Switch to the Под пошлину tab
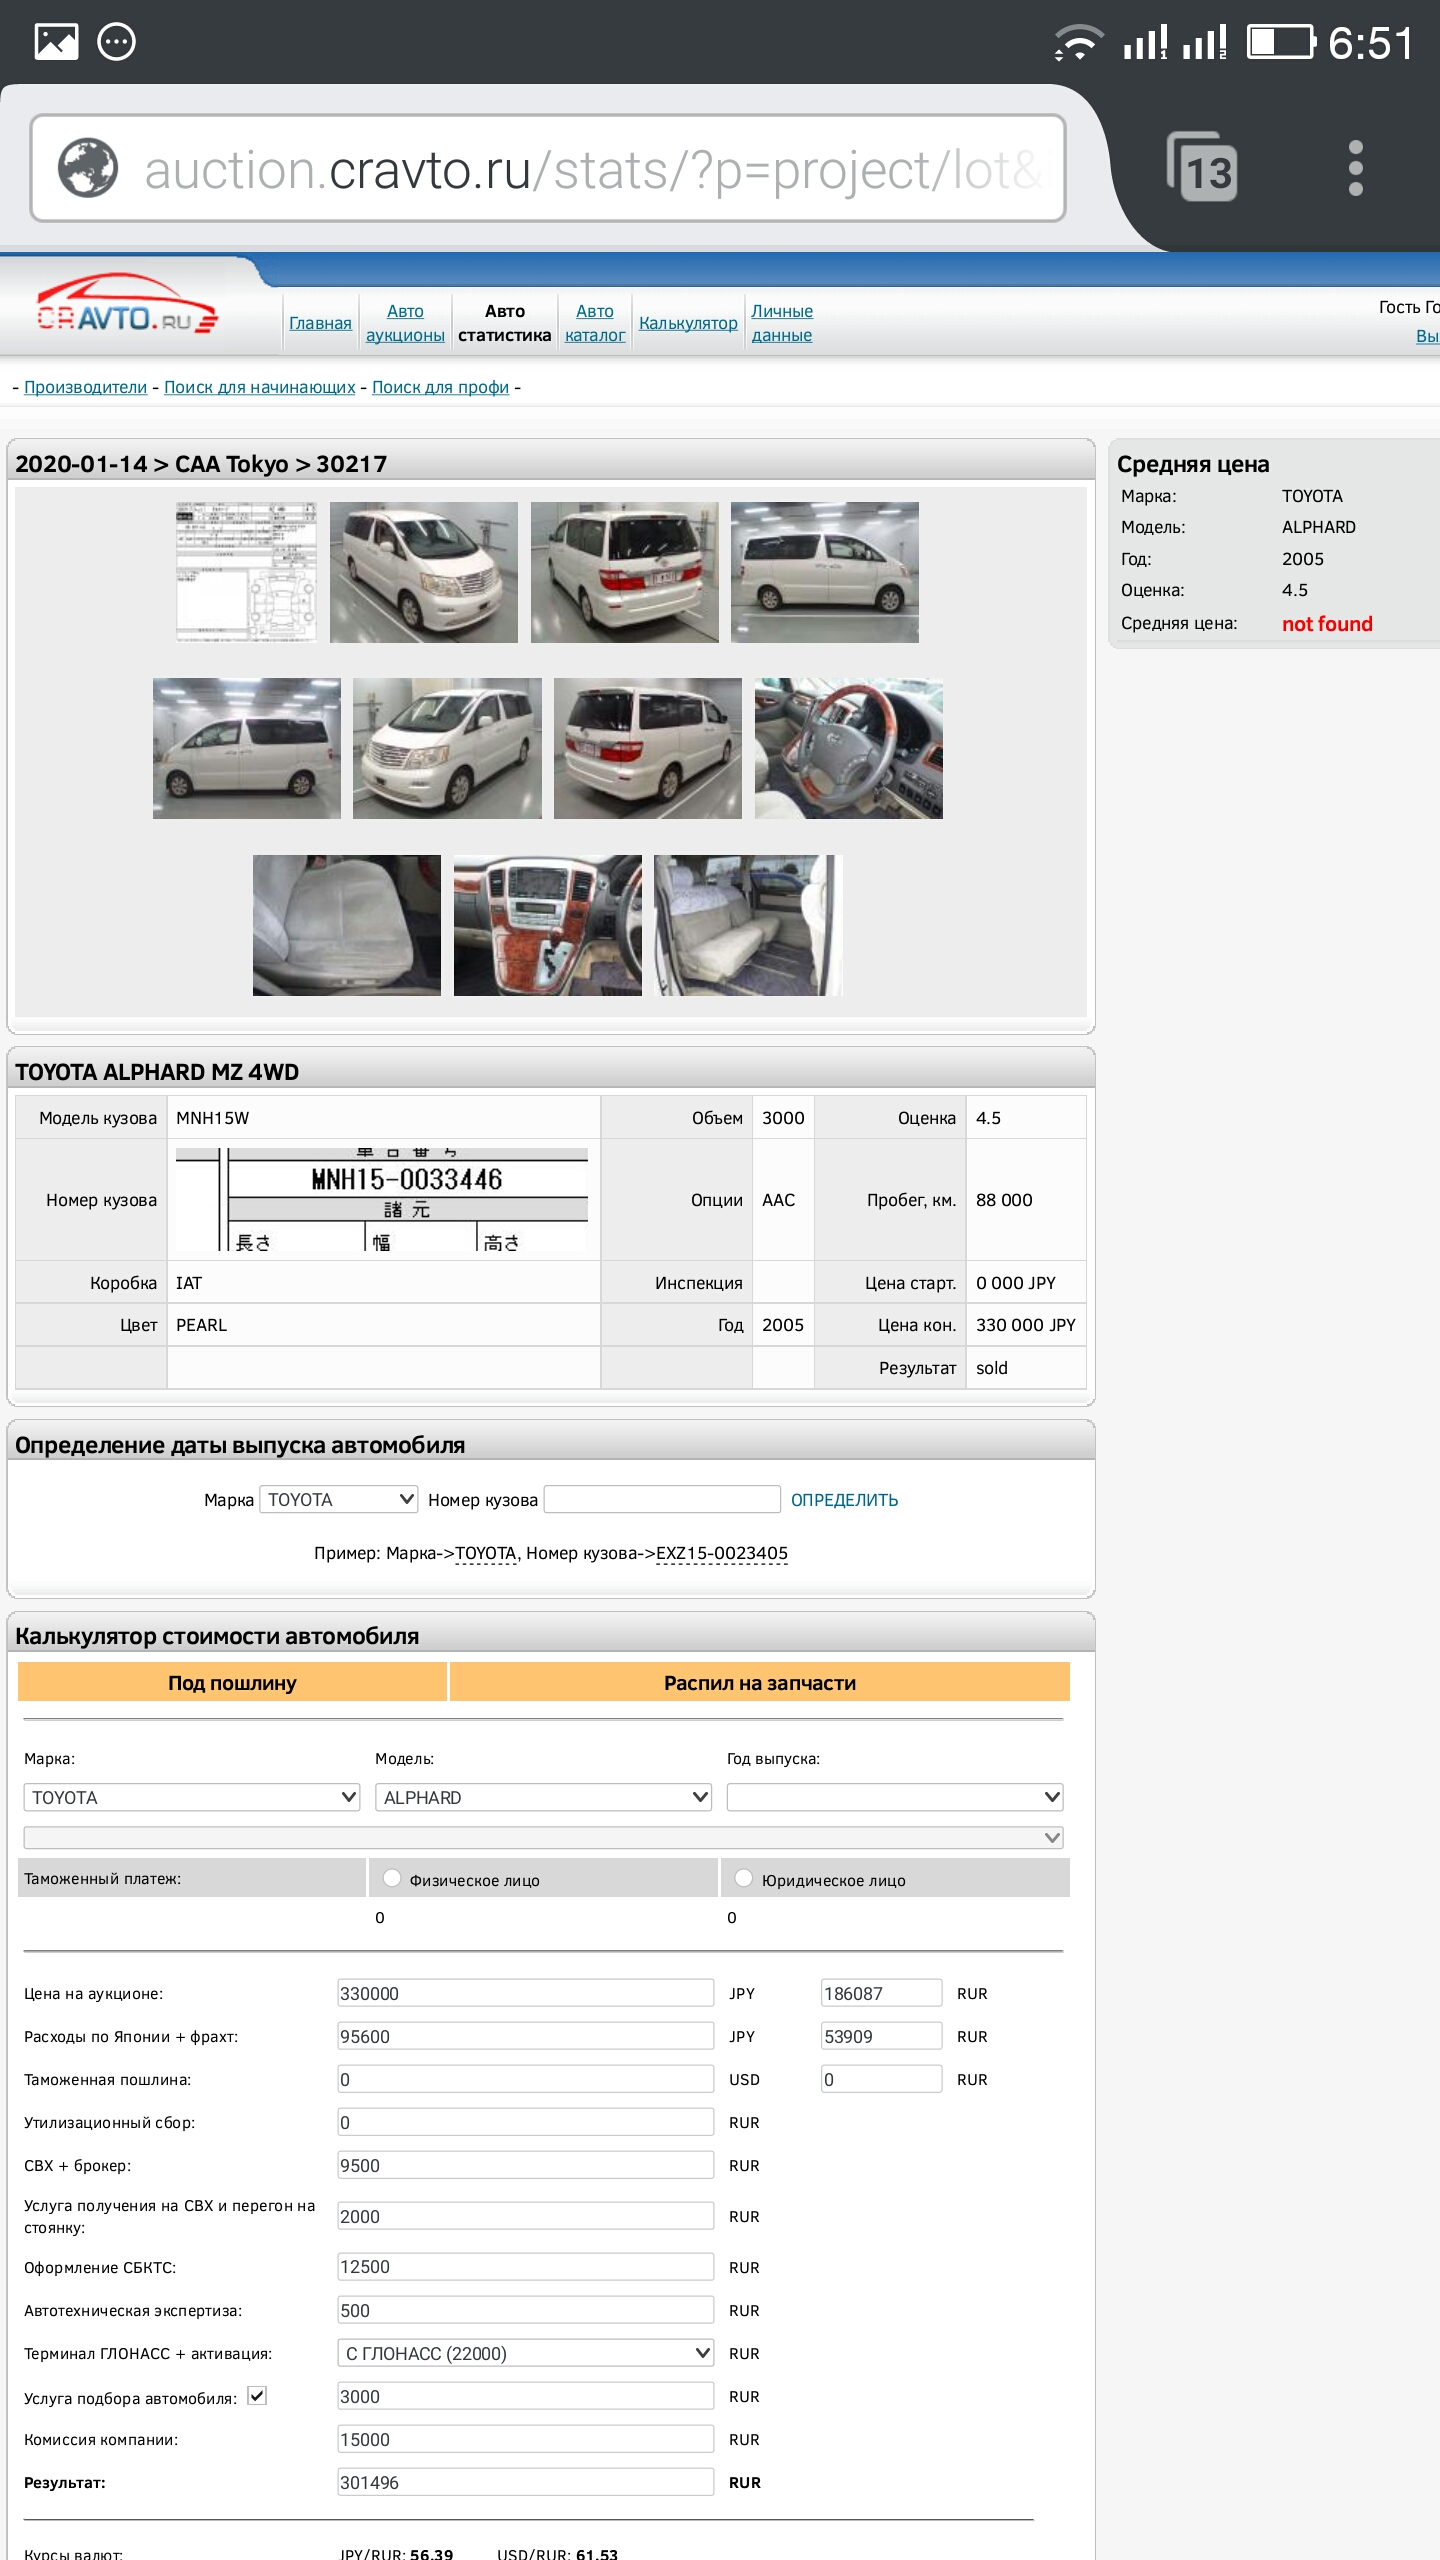This screenshot has width=1440, height=2560. coord(232,1682)
